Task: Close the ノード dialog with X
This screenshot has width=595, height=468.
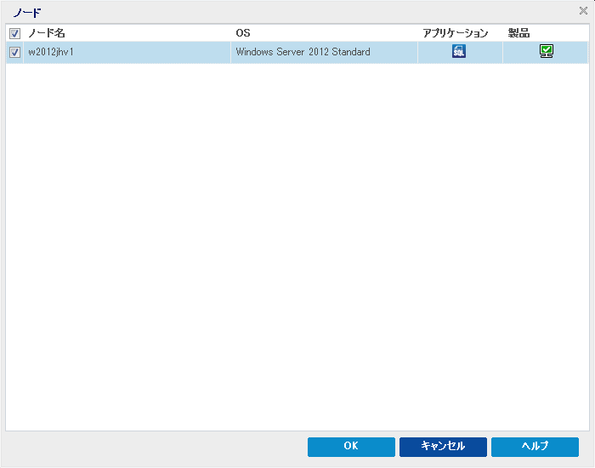Action: (x=583, y=11)
